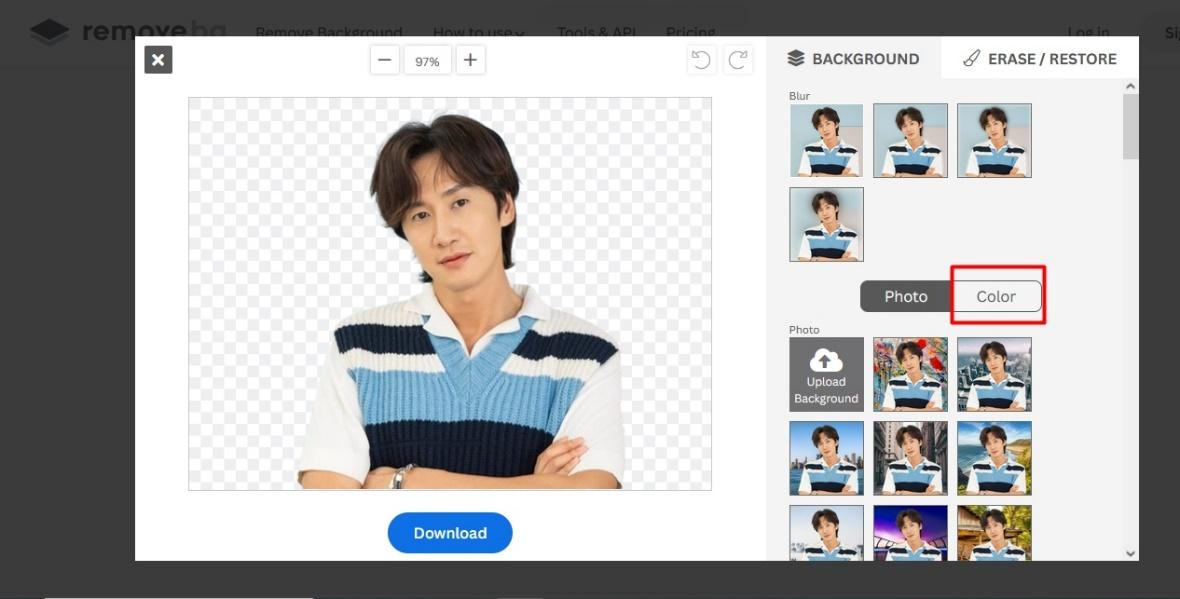Select the Photo toggle option
The image size is (1180, 599).
pyautogui.click(x=906, y=296)
